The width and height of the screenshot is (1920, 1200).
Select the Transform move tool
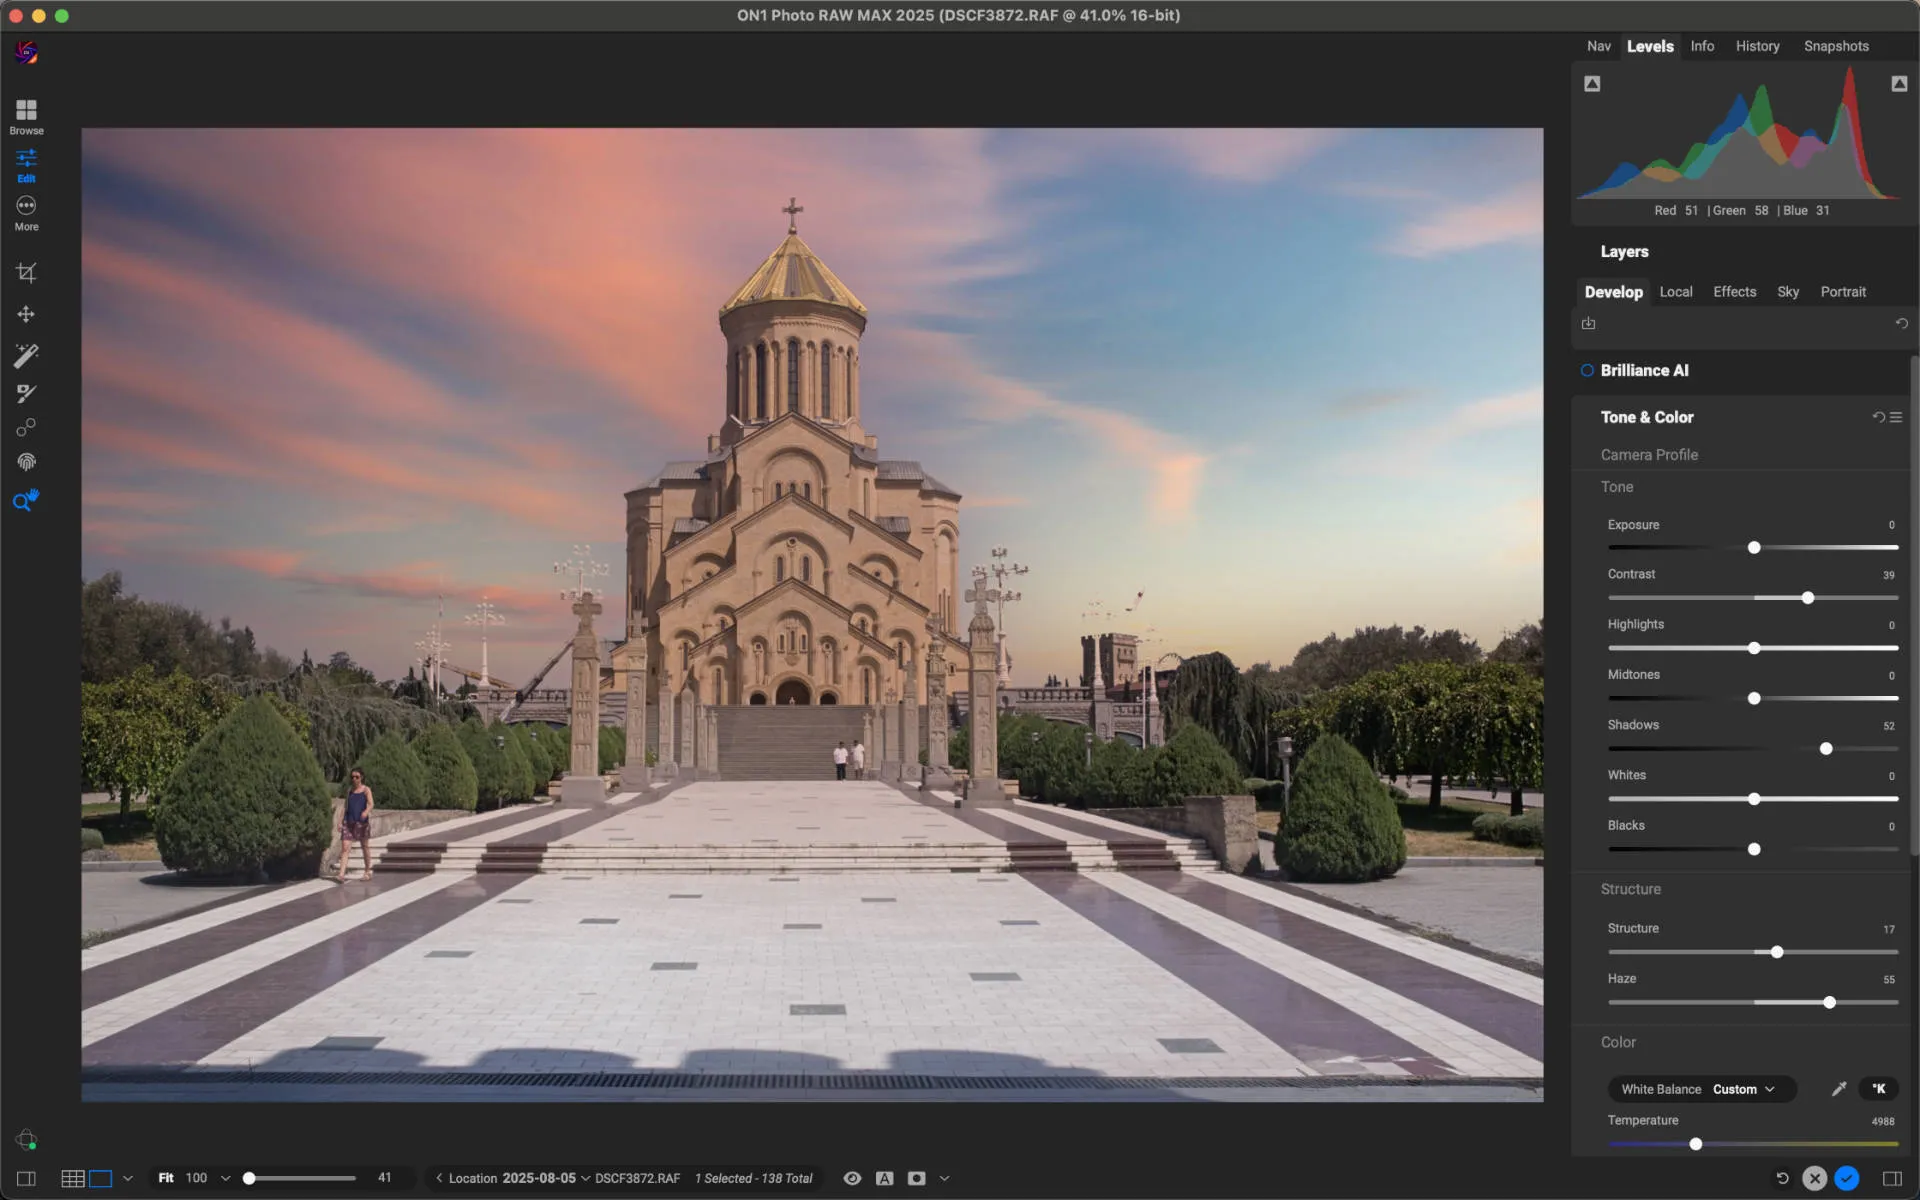26,314
